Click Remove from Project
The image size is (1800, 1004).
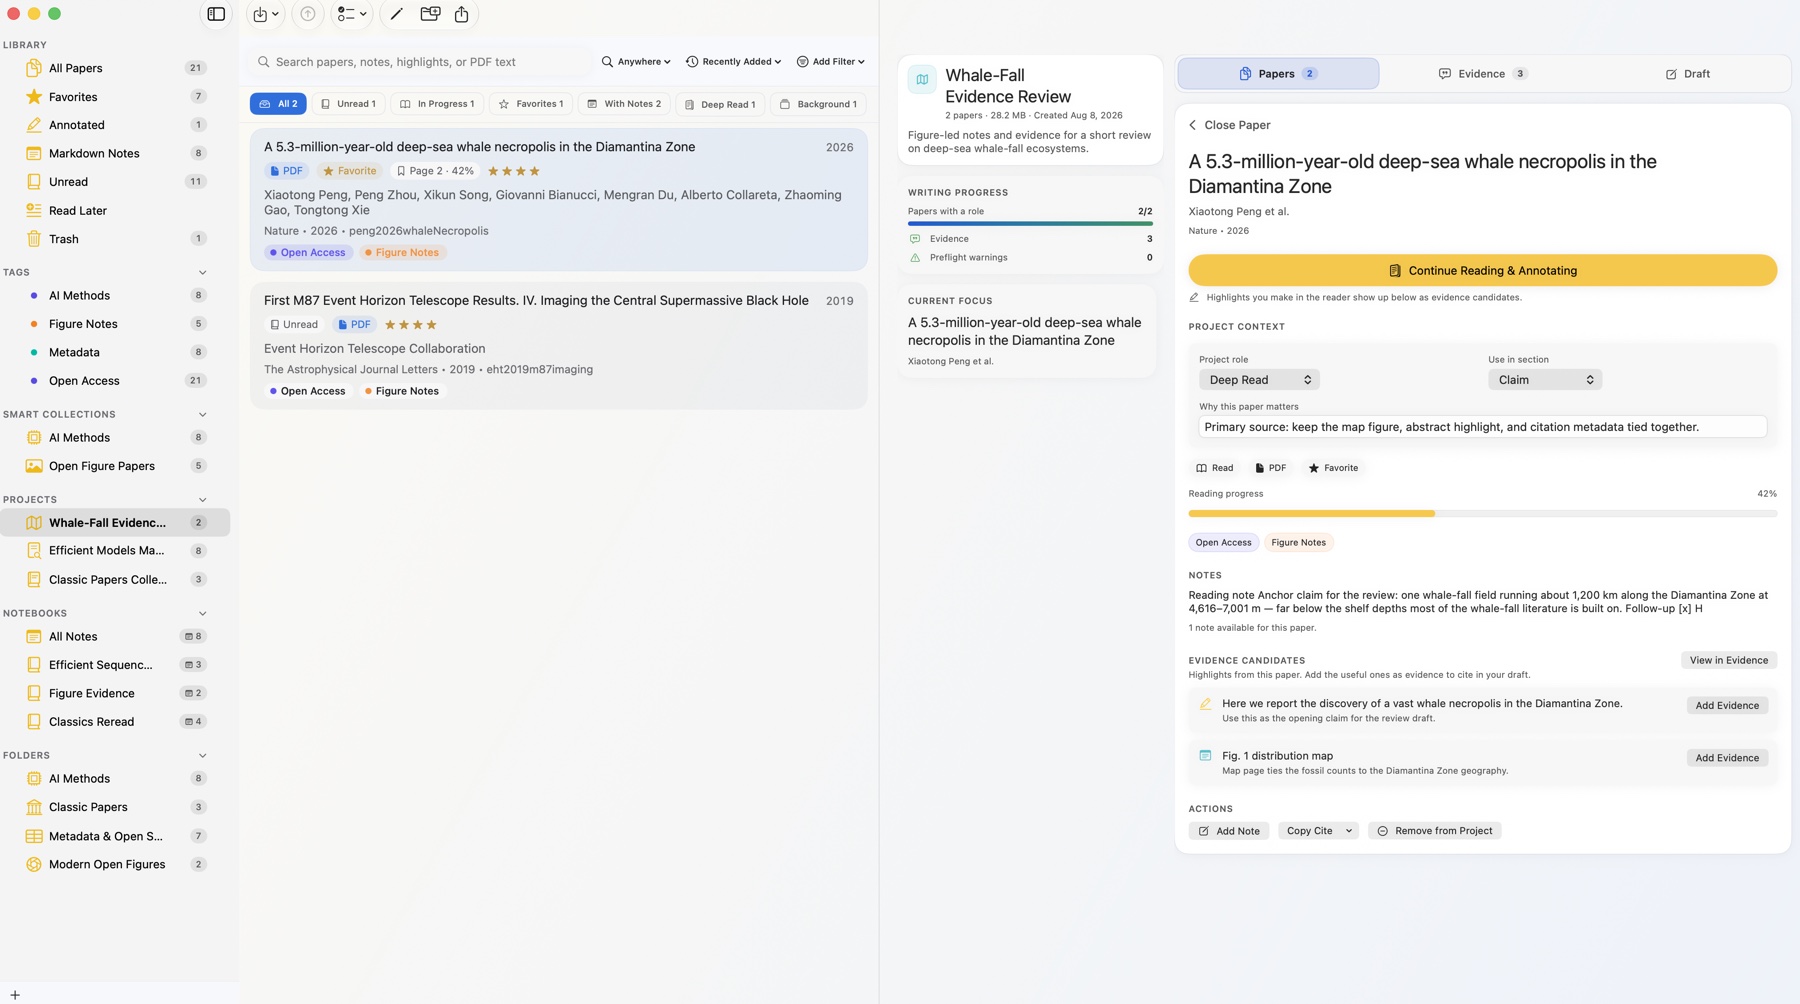point(1434,831)
